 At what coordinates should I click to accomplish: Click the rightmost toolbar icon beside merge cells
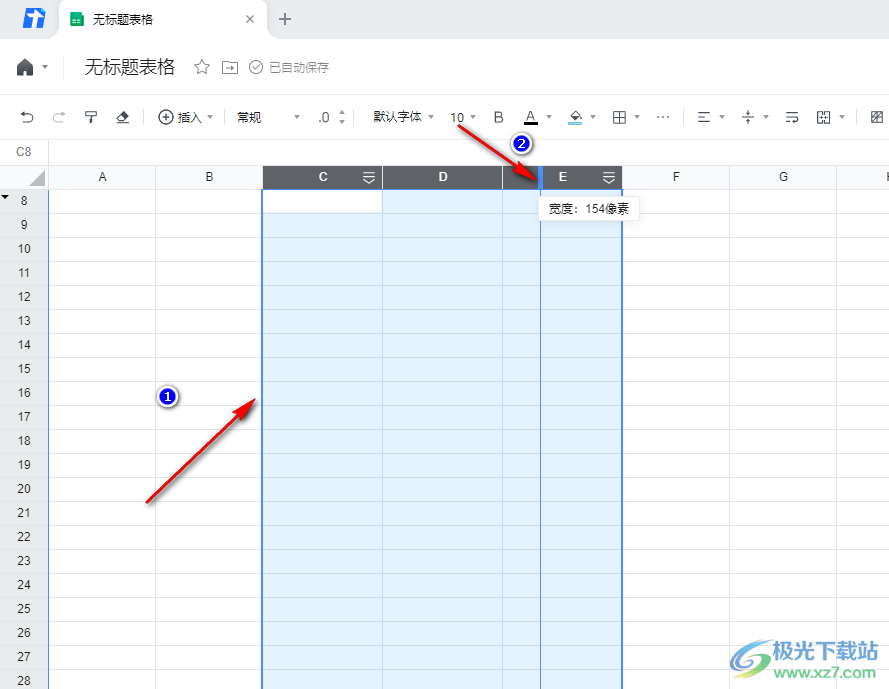click(877, 117)
